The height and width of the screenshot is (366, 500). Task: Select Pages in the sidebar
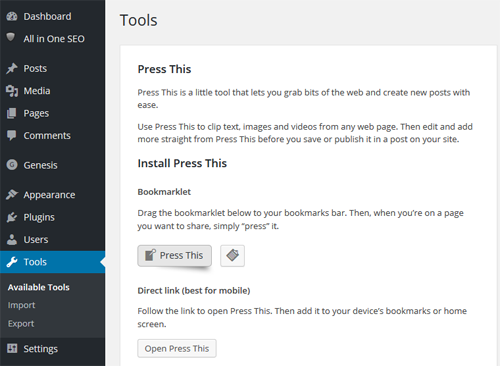[36, 113]
